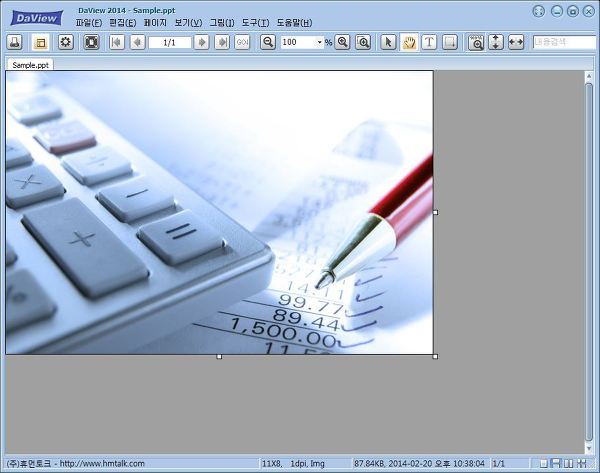Jump to the last page

pos(222,42)
